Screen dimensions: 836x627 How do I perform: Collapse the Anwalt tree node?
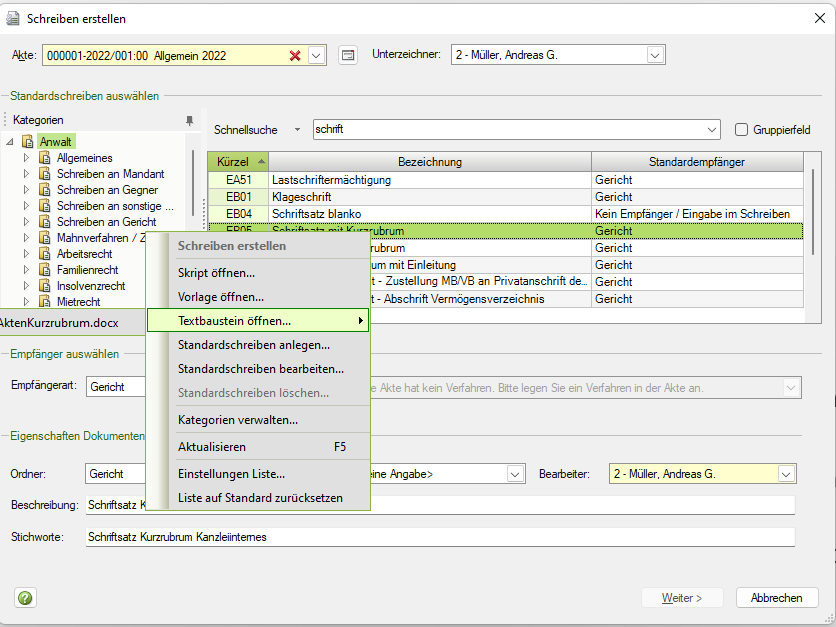(10, 142)
